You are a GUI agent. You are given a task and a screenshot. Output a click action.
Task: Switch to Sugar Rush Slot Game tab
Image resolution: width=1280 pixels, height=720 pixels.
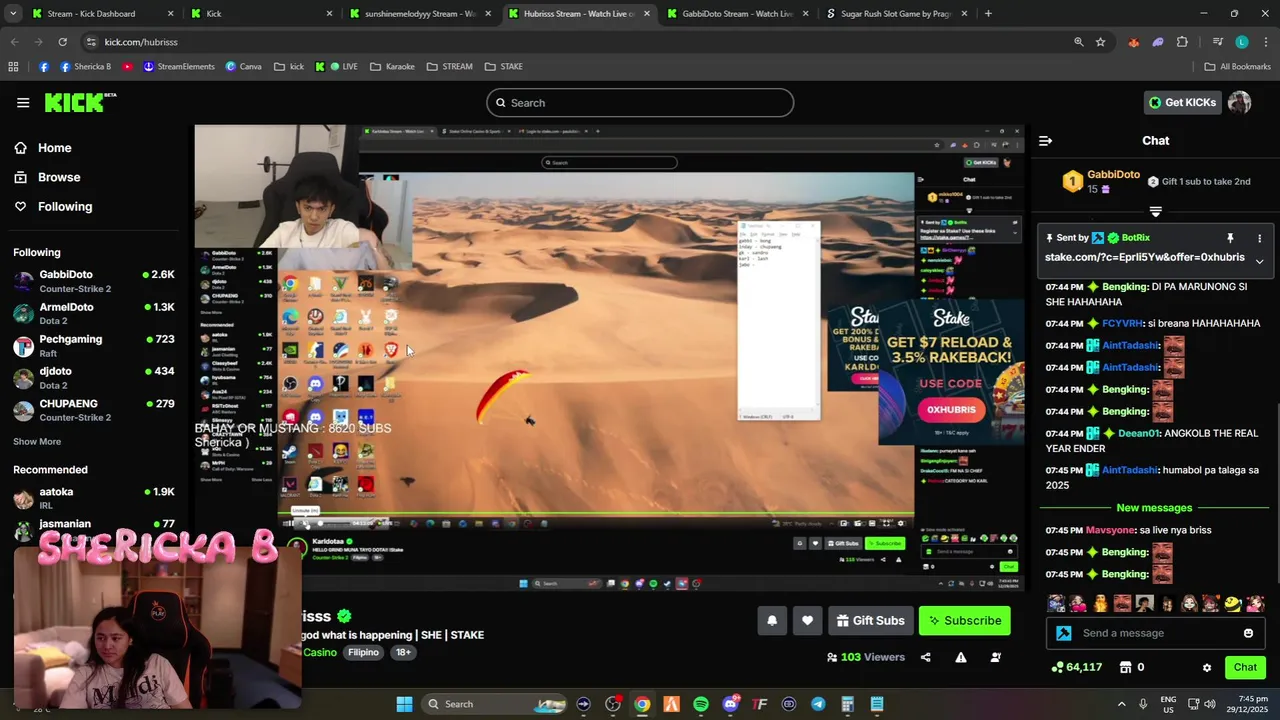[895, 14]
